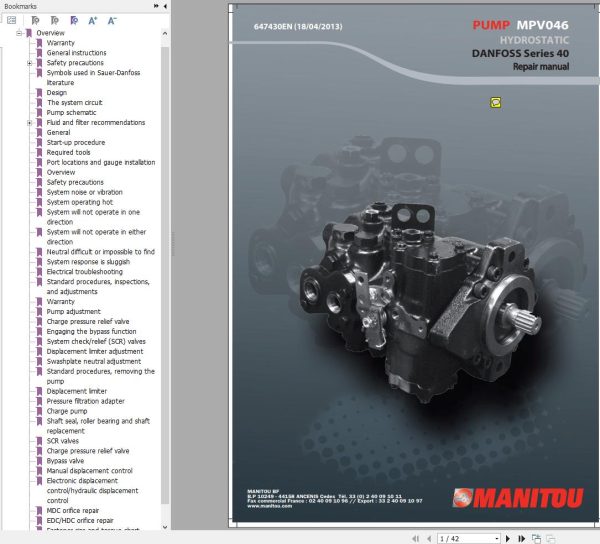Open Symbols used in Sauer-Danfoss literature bookmark
Image resolution: width=600 pixels, height=544 pixels.
[x=93, y=77]
